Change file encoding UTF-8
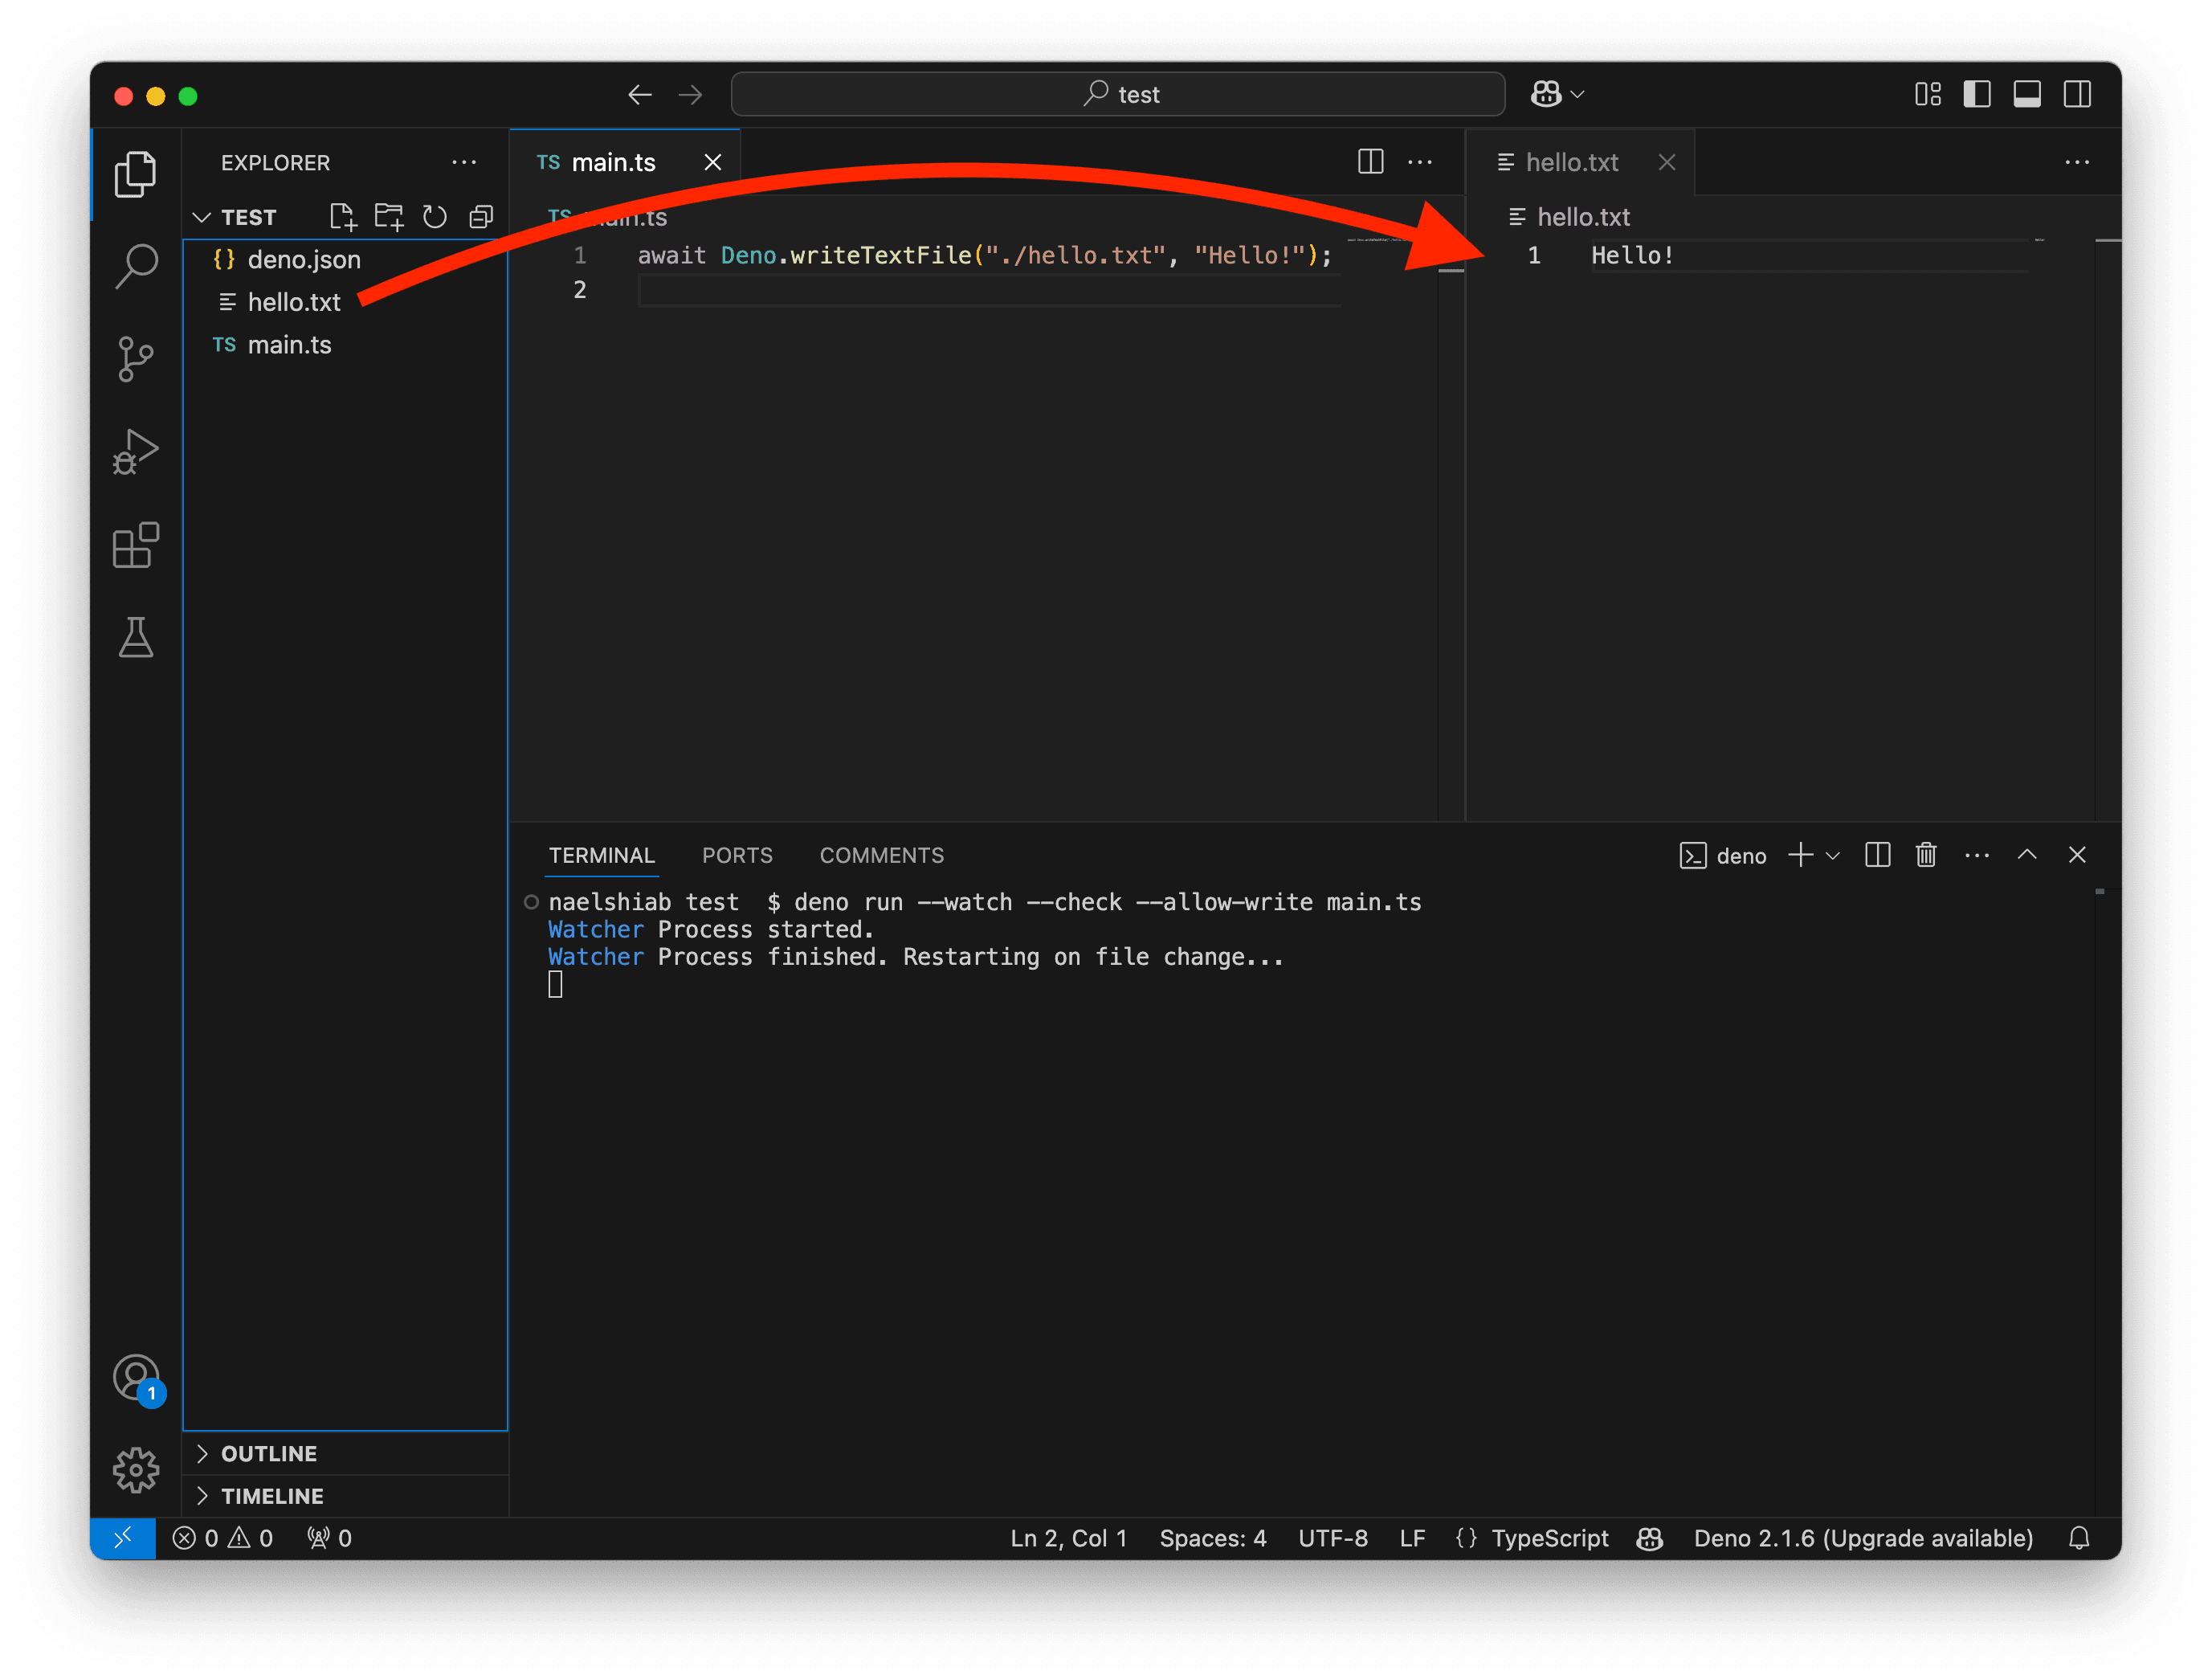This screenshot has height=1679, width=2212. click(x=1332, y=1538)
